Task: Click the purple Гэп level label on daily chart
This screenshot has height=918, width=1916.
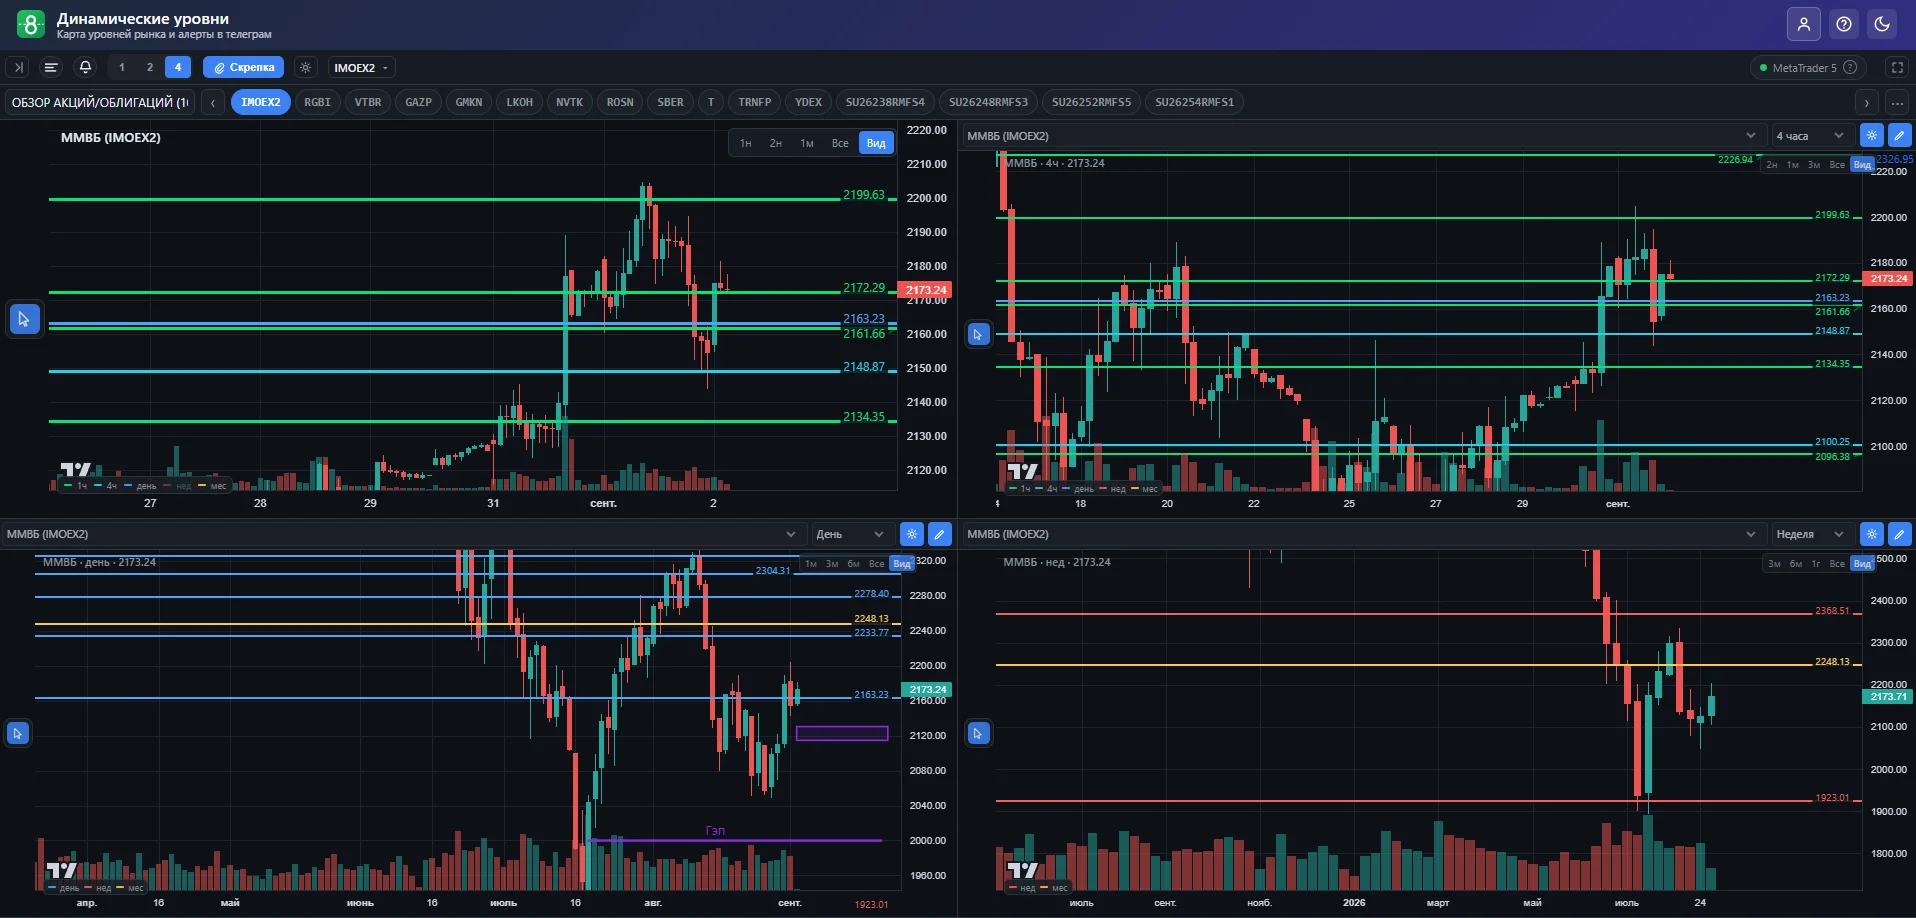Action: click(715, 831)
